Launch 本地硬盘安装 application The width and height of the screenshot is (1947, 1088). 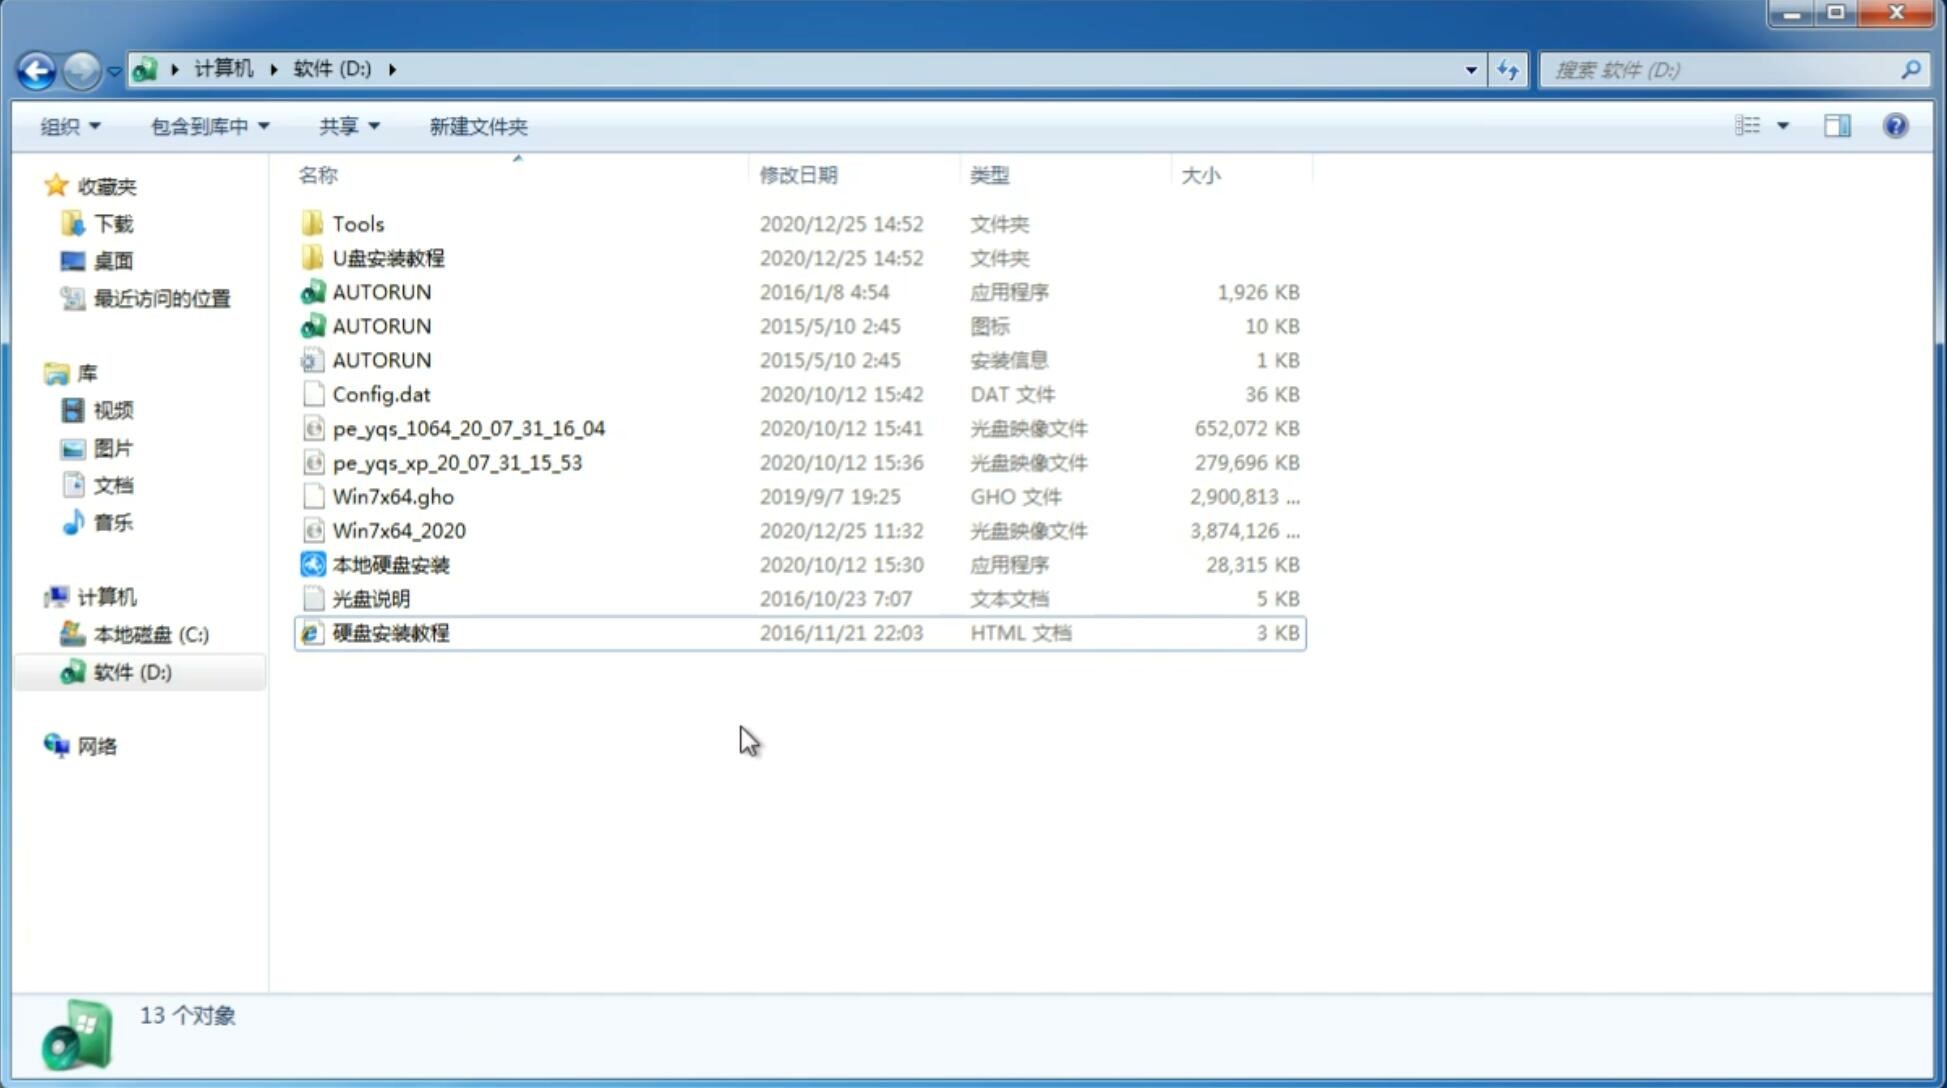(x=390, y=564)
